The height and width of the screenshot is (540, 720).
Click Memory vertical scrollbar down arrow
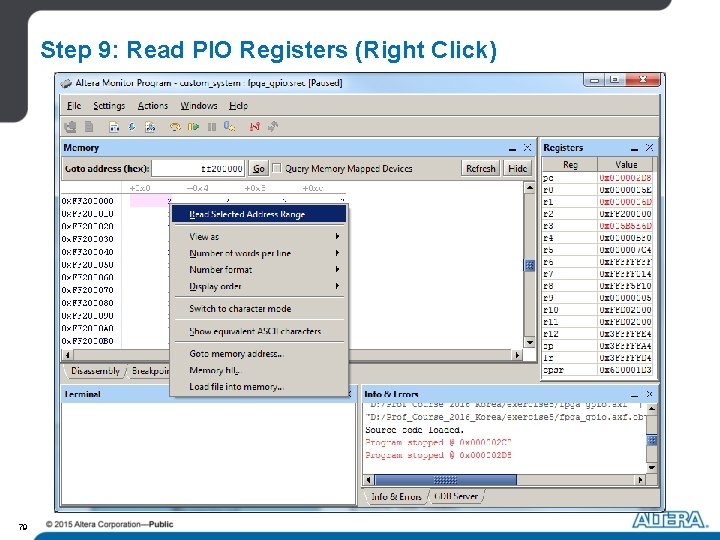point(529,342)
